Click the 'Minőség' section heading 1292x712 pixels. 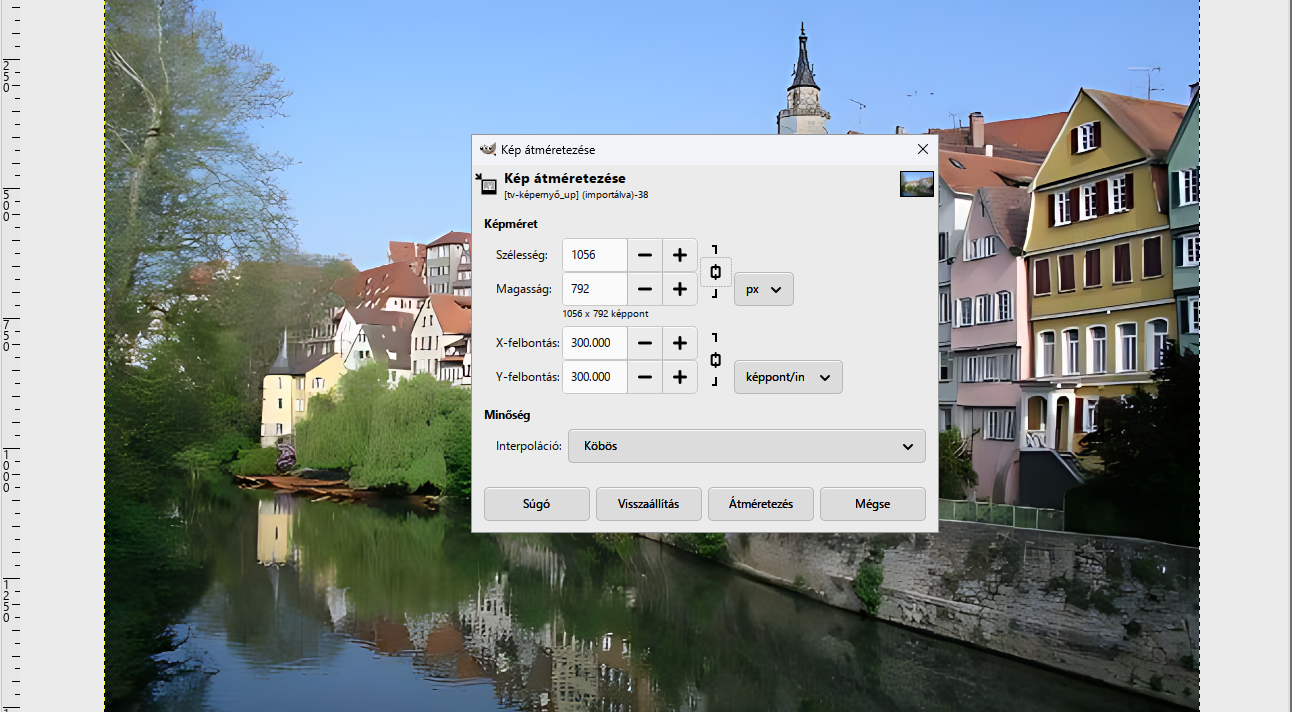(507, 414)
